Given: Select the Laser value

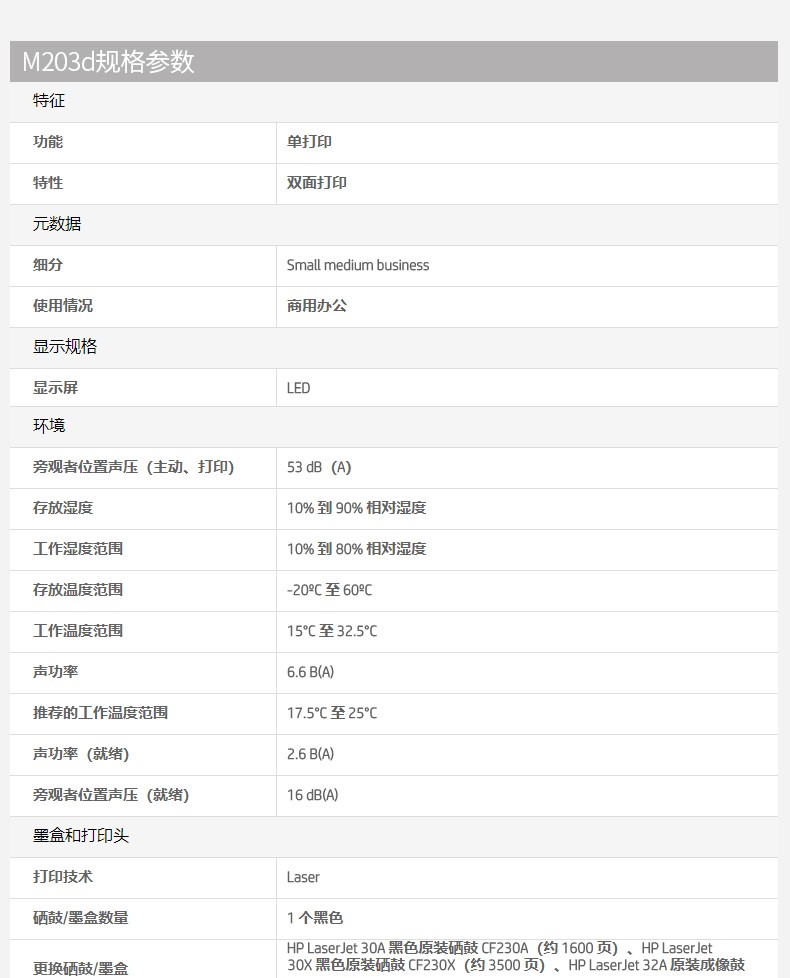Looking at the screenshot, I should tap(303, 877).
